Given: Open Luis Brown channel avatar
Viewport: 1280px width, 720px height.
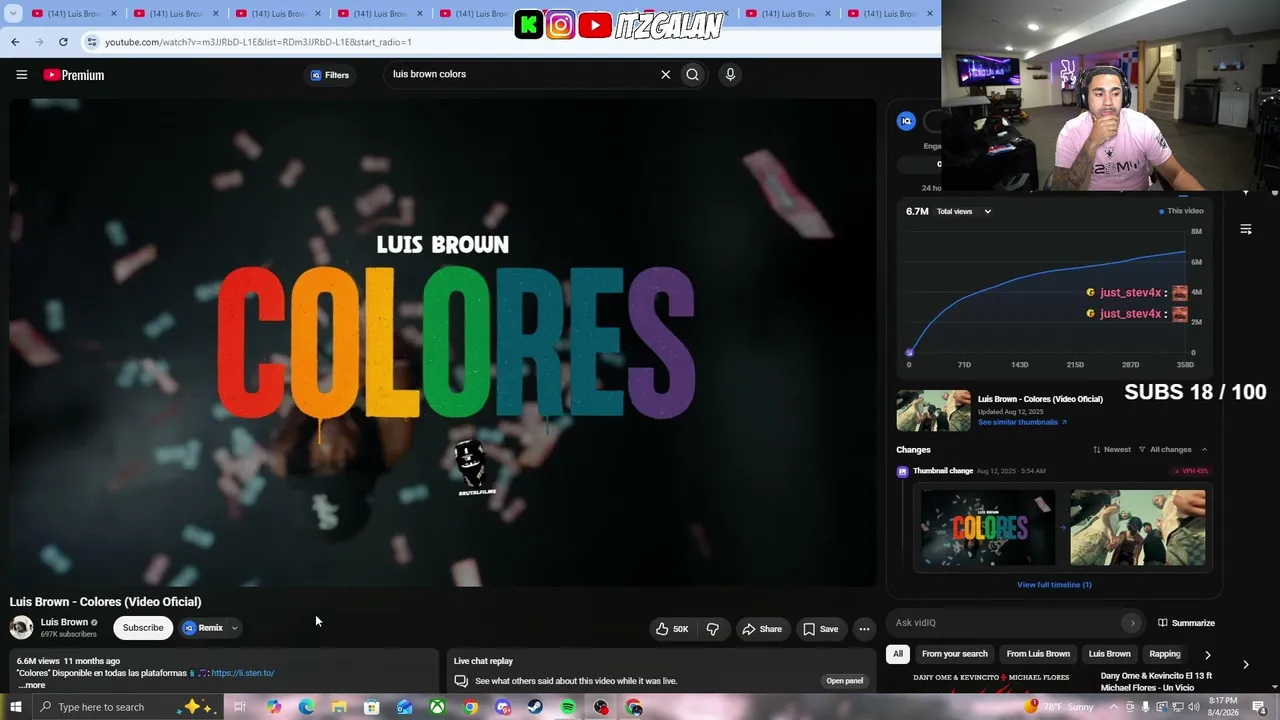Looking at the screenshot, I should click(x=21, y=628).
